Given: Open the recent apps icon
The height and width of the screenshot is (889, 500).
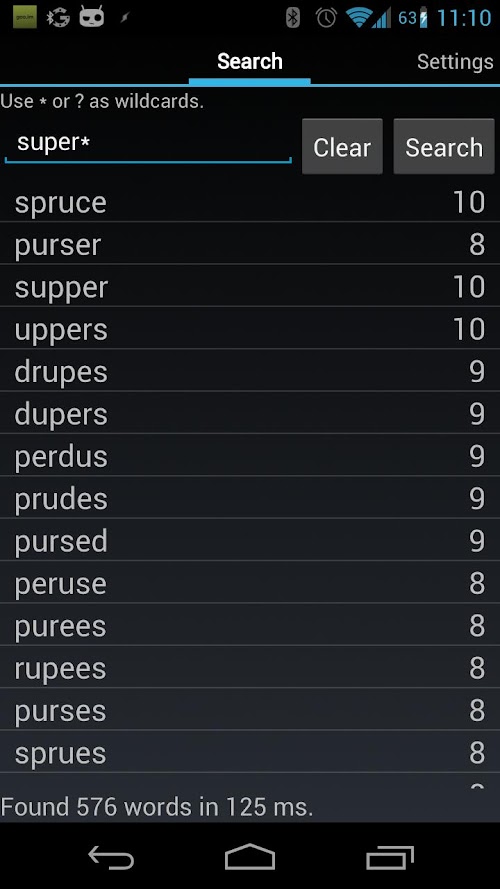Looking at the screenshot, I should tap(389, 857).
